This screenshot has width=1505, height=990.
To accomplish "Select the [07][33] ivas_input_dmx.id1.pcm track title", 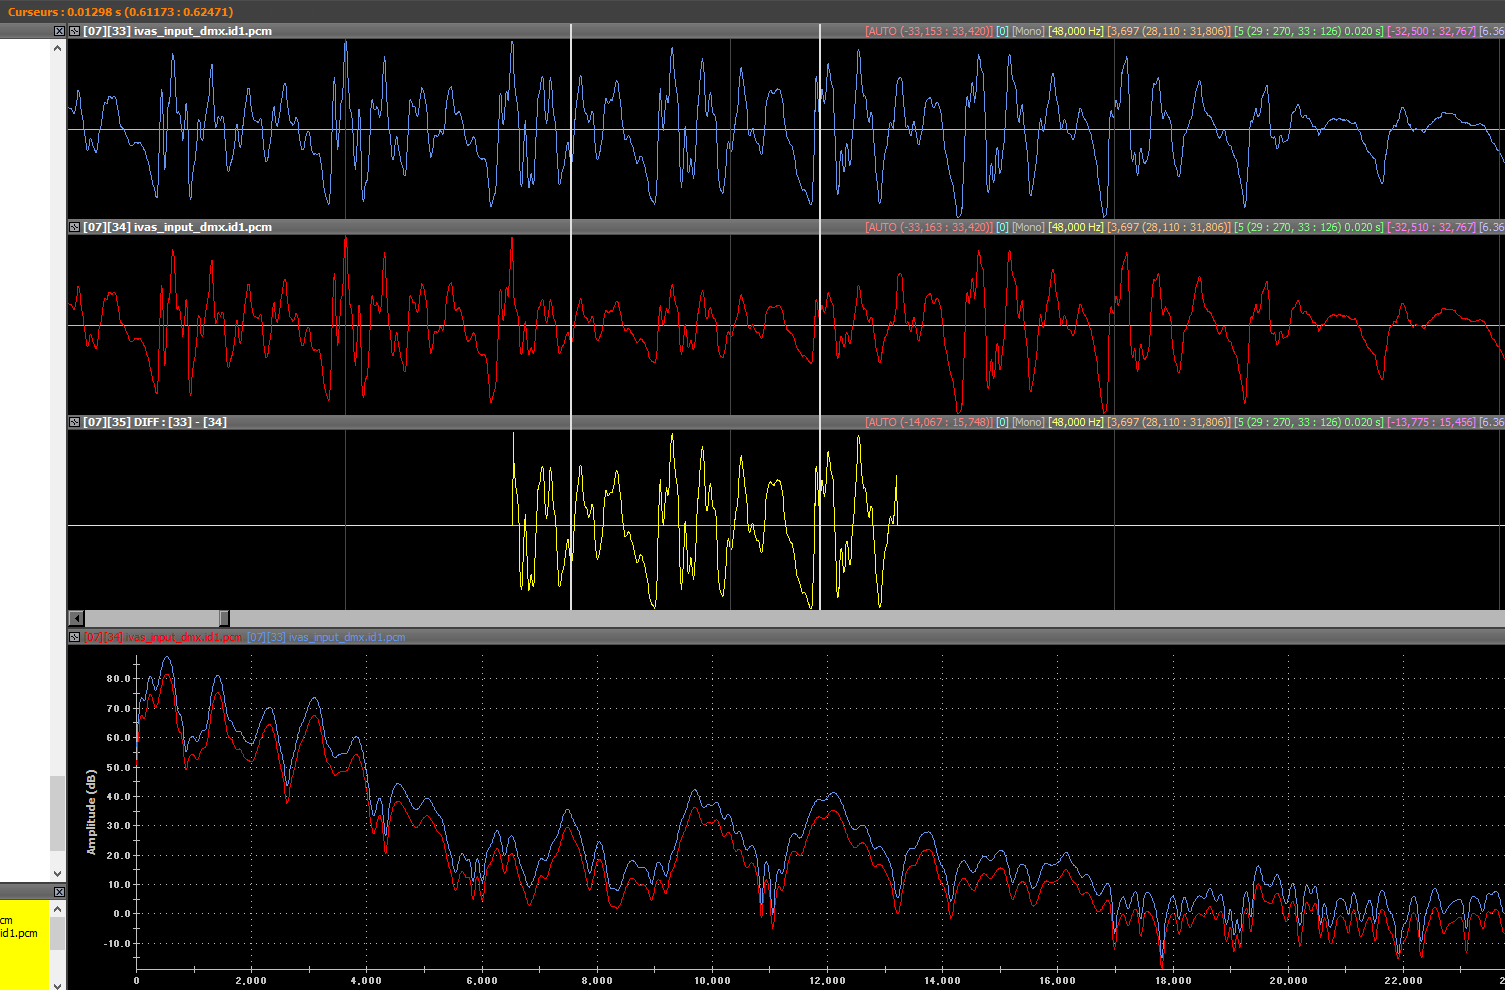I will pyautogui.click(x=177, y=31).
